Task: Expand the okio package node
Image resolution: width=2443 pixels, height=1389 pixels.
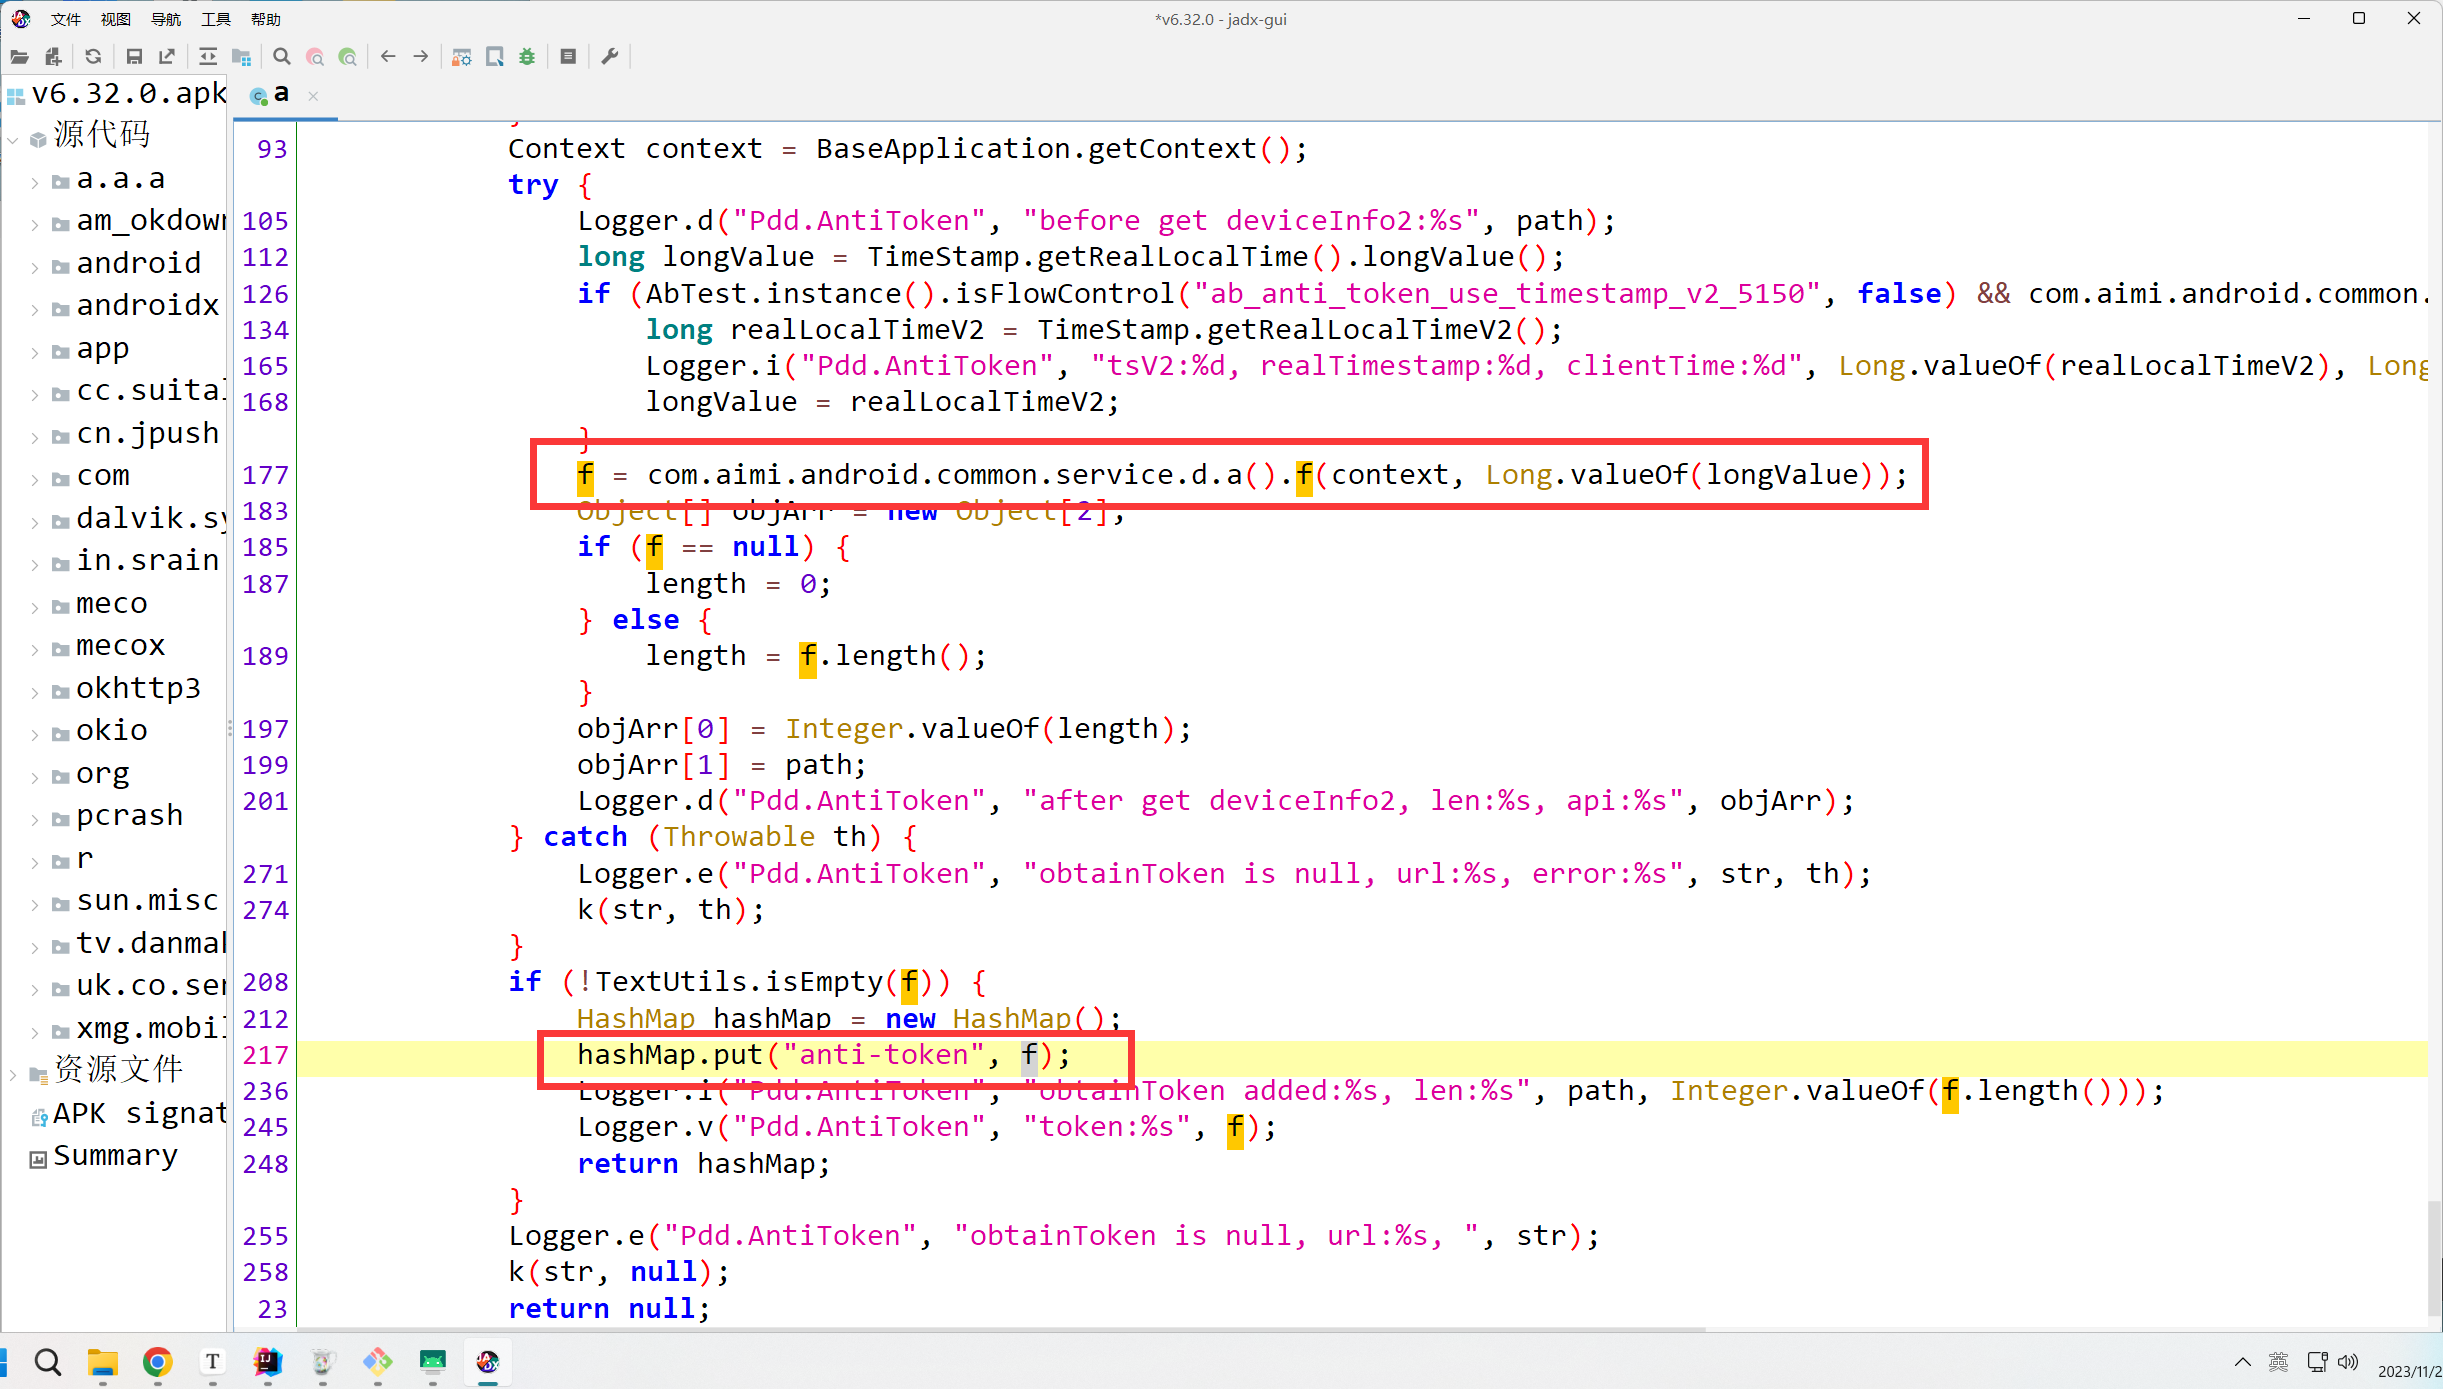Action: coord(35,734)
